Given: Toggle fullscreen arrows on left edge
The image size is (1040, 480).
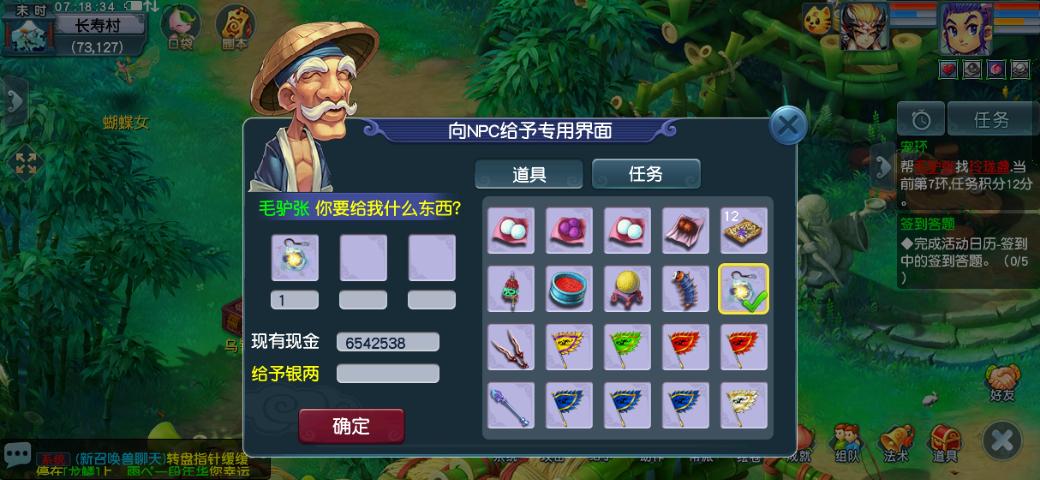Looking at the screenshot, I should tap(25, 163).
